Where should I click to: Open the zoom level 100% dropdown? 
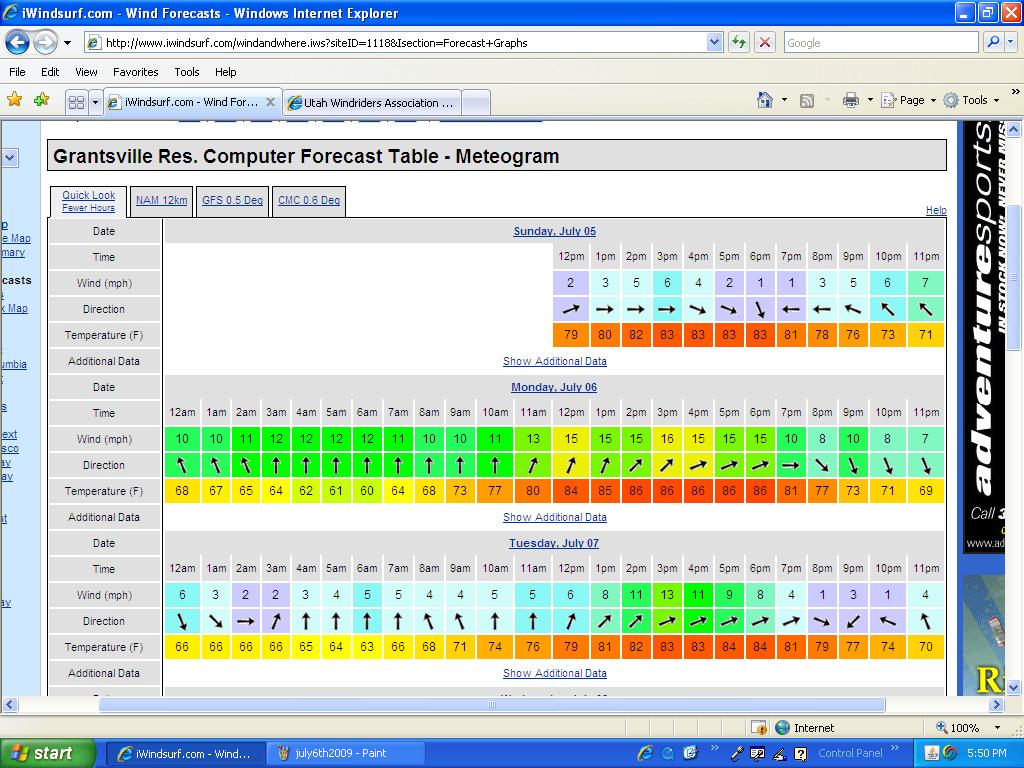click(x=996, y=728)
